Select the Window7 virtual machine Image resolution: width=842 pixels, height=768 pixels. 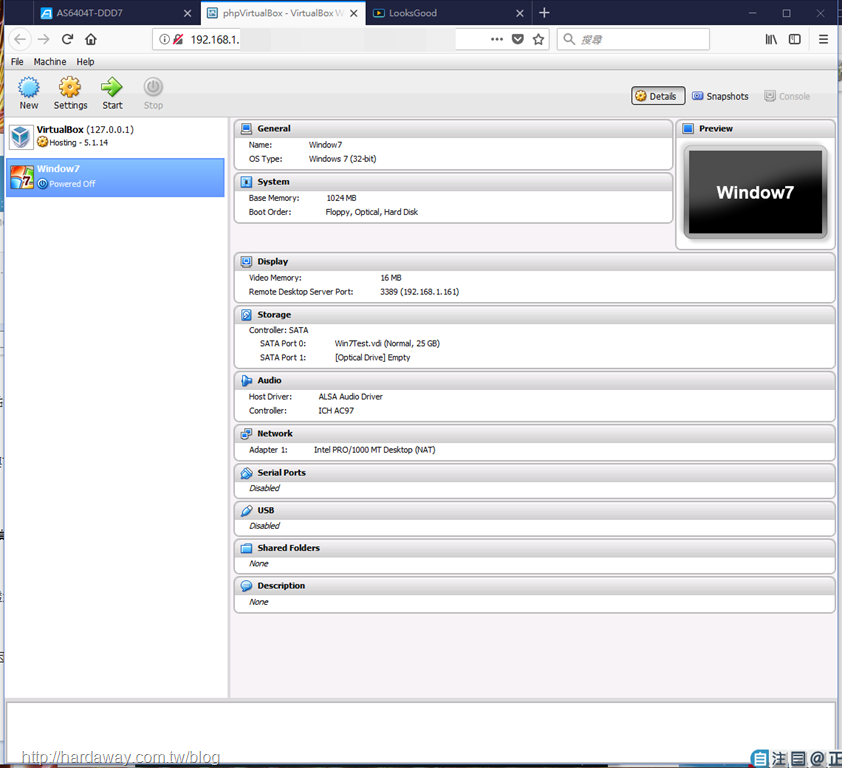tap(115, 177)
